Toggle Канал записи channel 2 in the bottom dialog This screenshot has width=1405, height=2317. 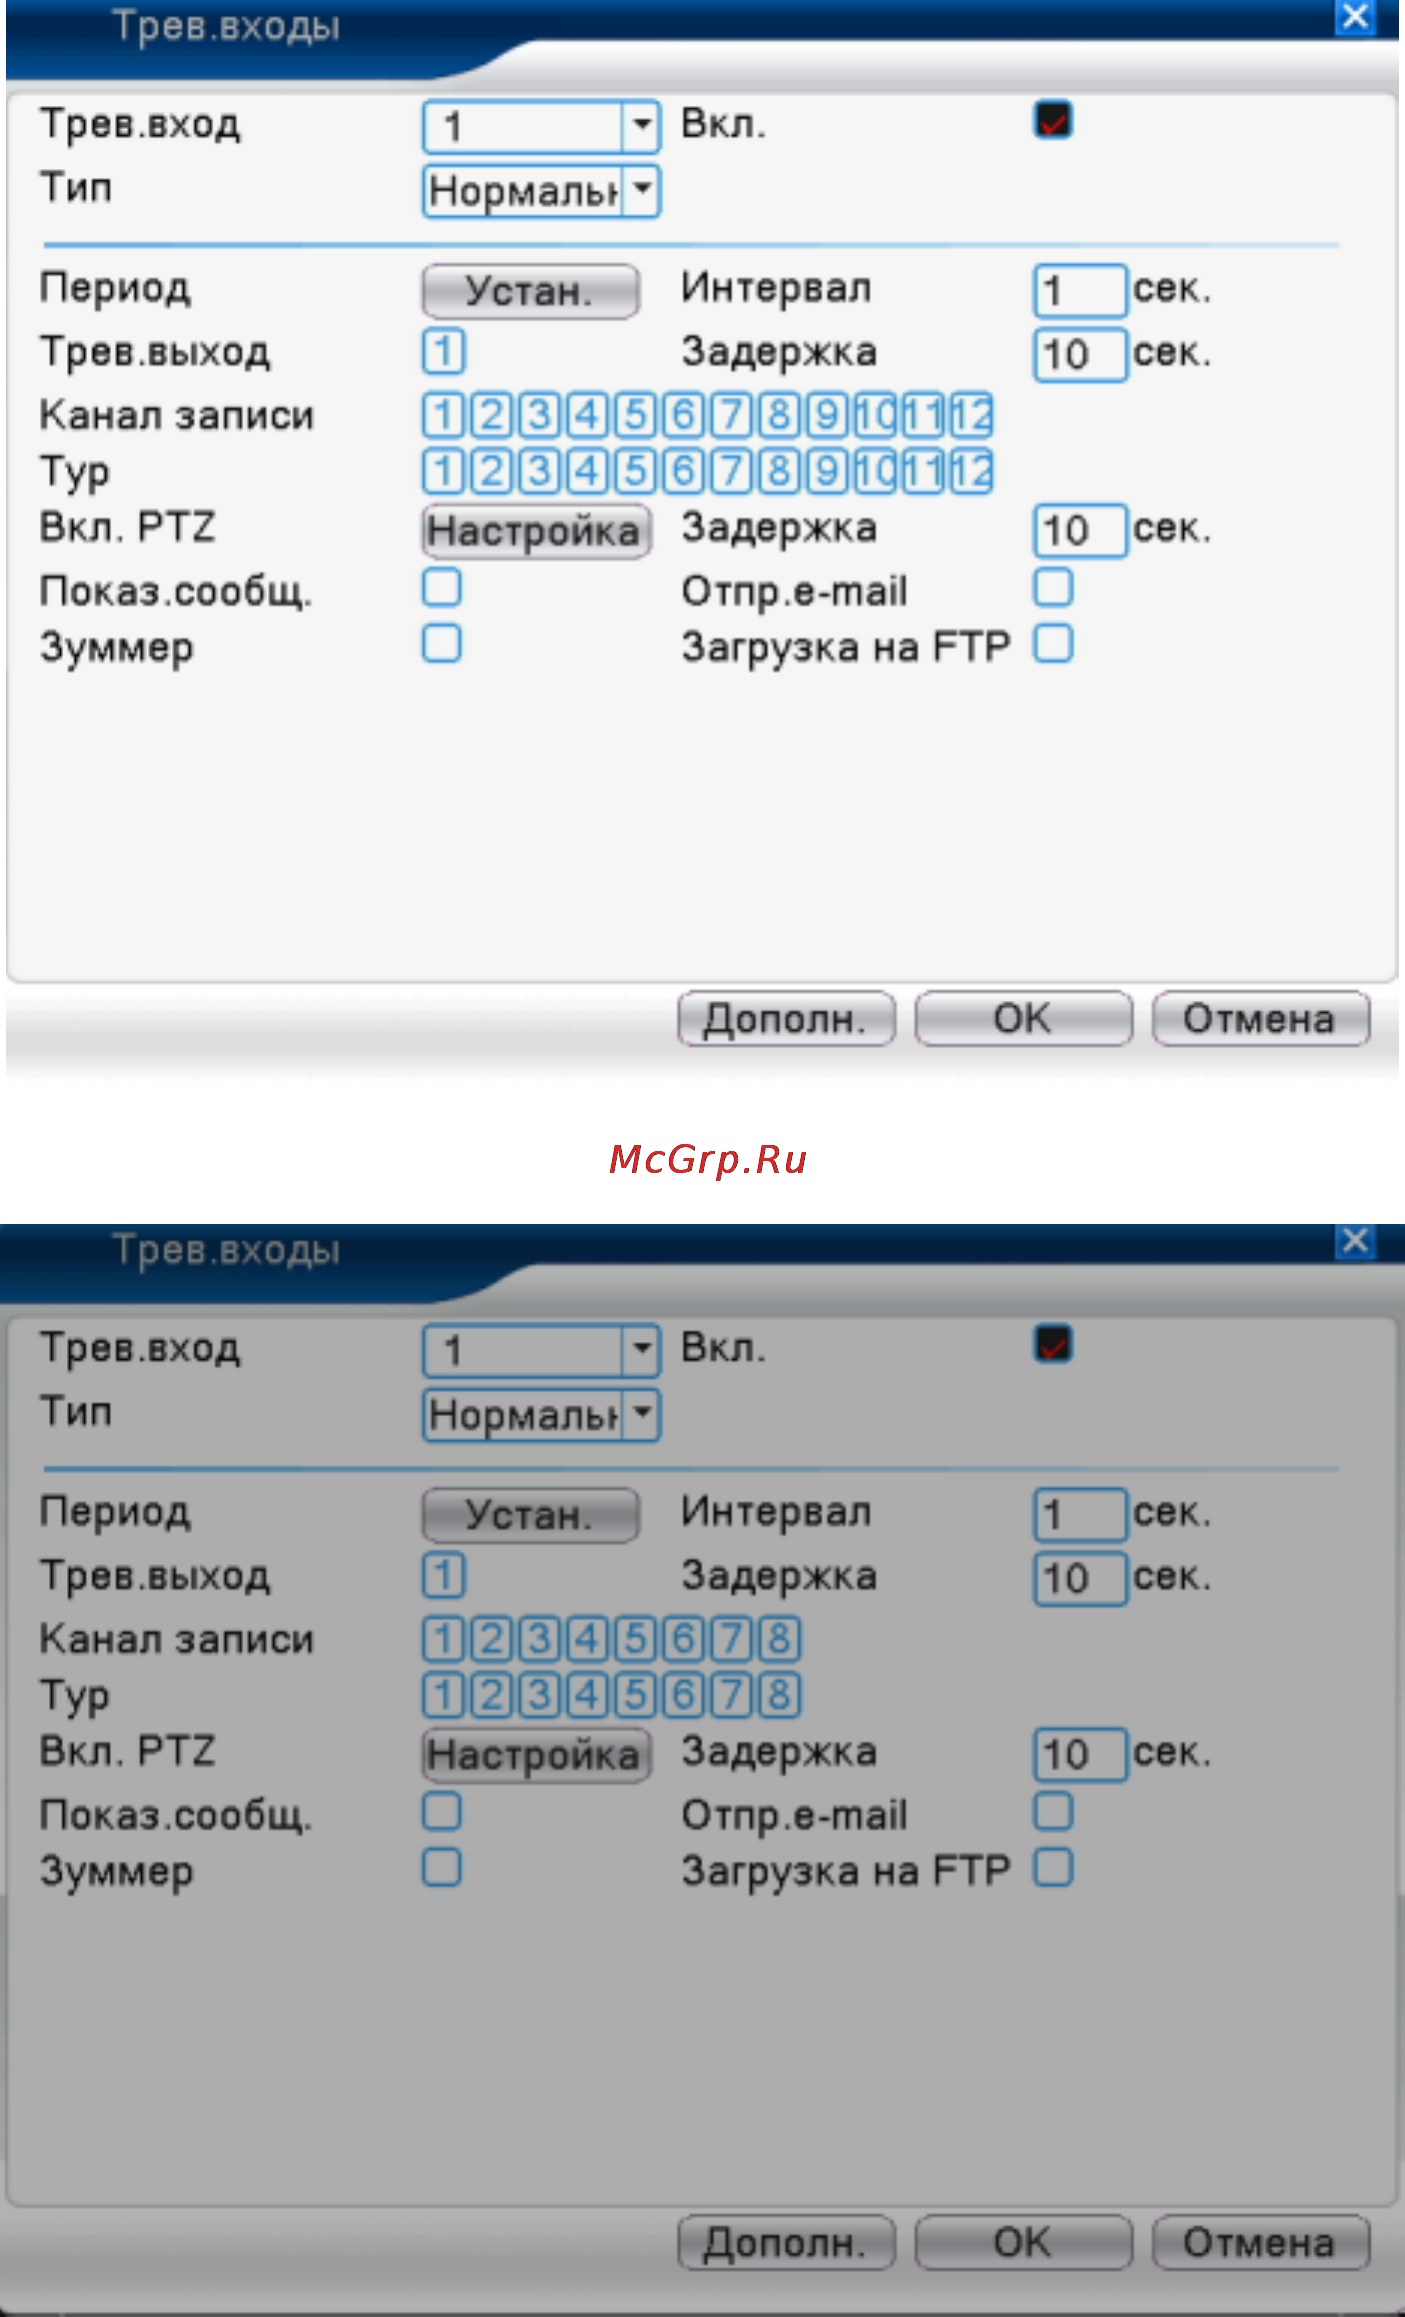point(491,1639)
